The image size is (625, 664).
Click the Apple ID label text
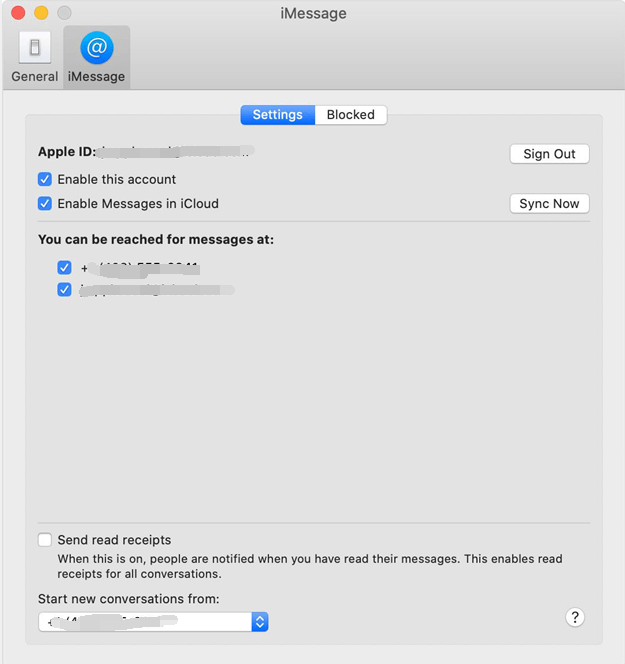(67, 152)
